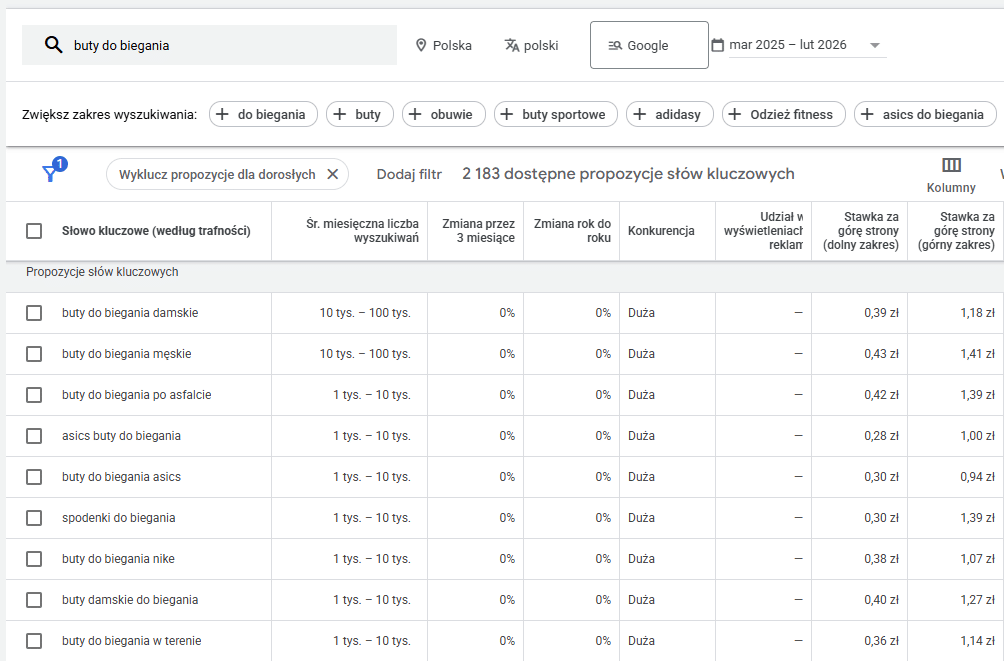Screen dimensions: 1004x661
Task: Add 'do biegania' to broaden search
Action: click(x=263, y=115)
